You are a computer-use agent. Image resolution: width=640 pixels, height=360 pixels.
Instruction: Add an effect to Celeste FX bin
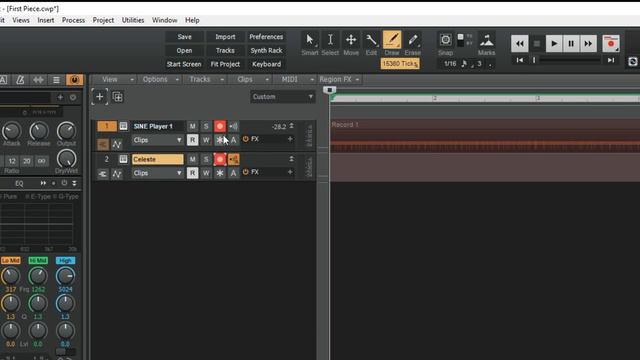[290, 172]
